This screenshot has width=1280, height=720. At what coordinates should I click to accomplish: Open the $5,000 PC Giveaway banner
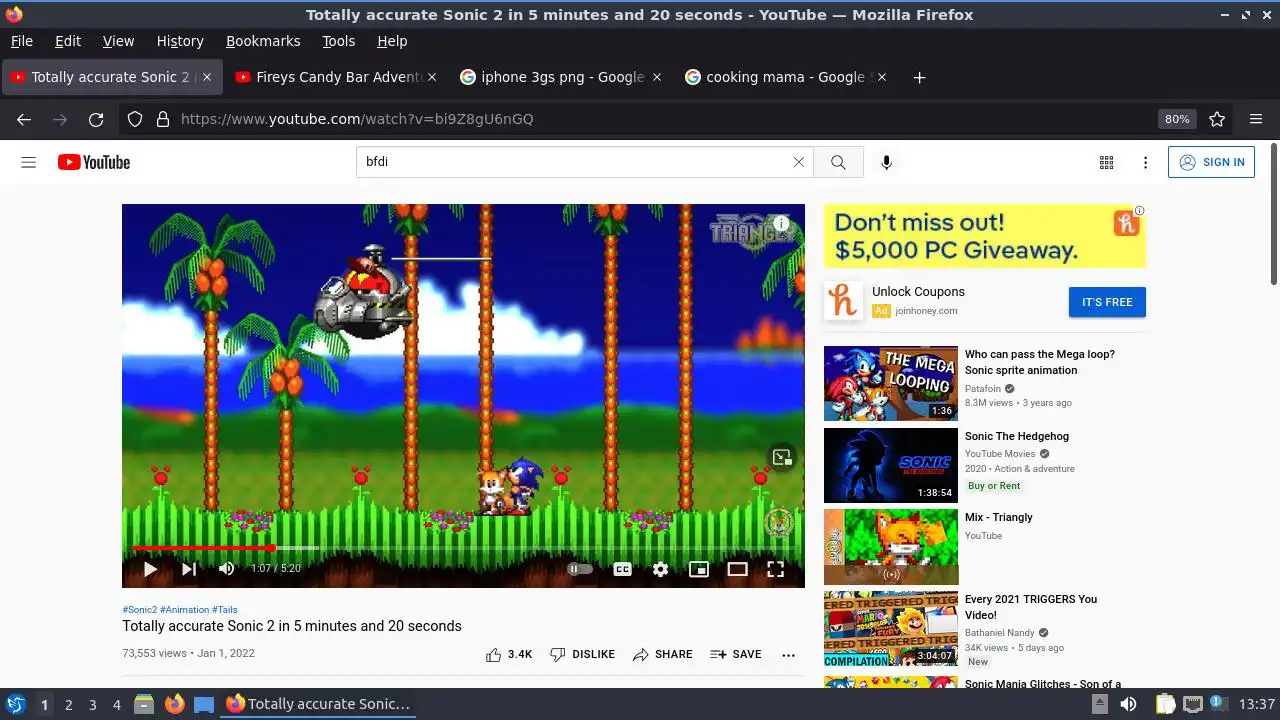tap(984, 236)
